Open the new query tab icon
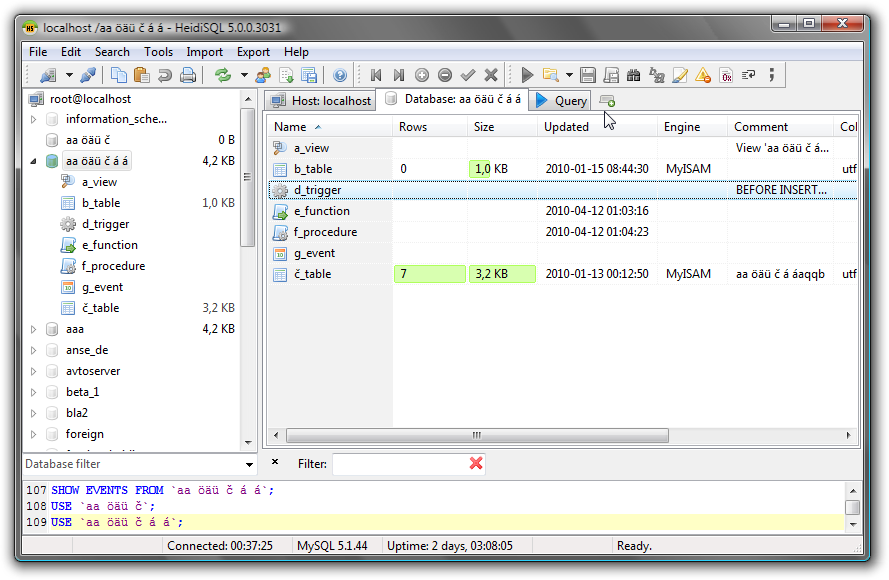This screenshot has width=889, height=580. coord(607,100)
